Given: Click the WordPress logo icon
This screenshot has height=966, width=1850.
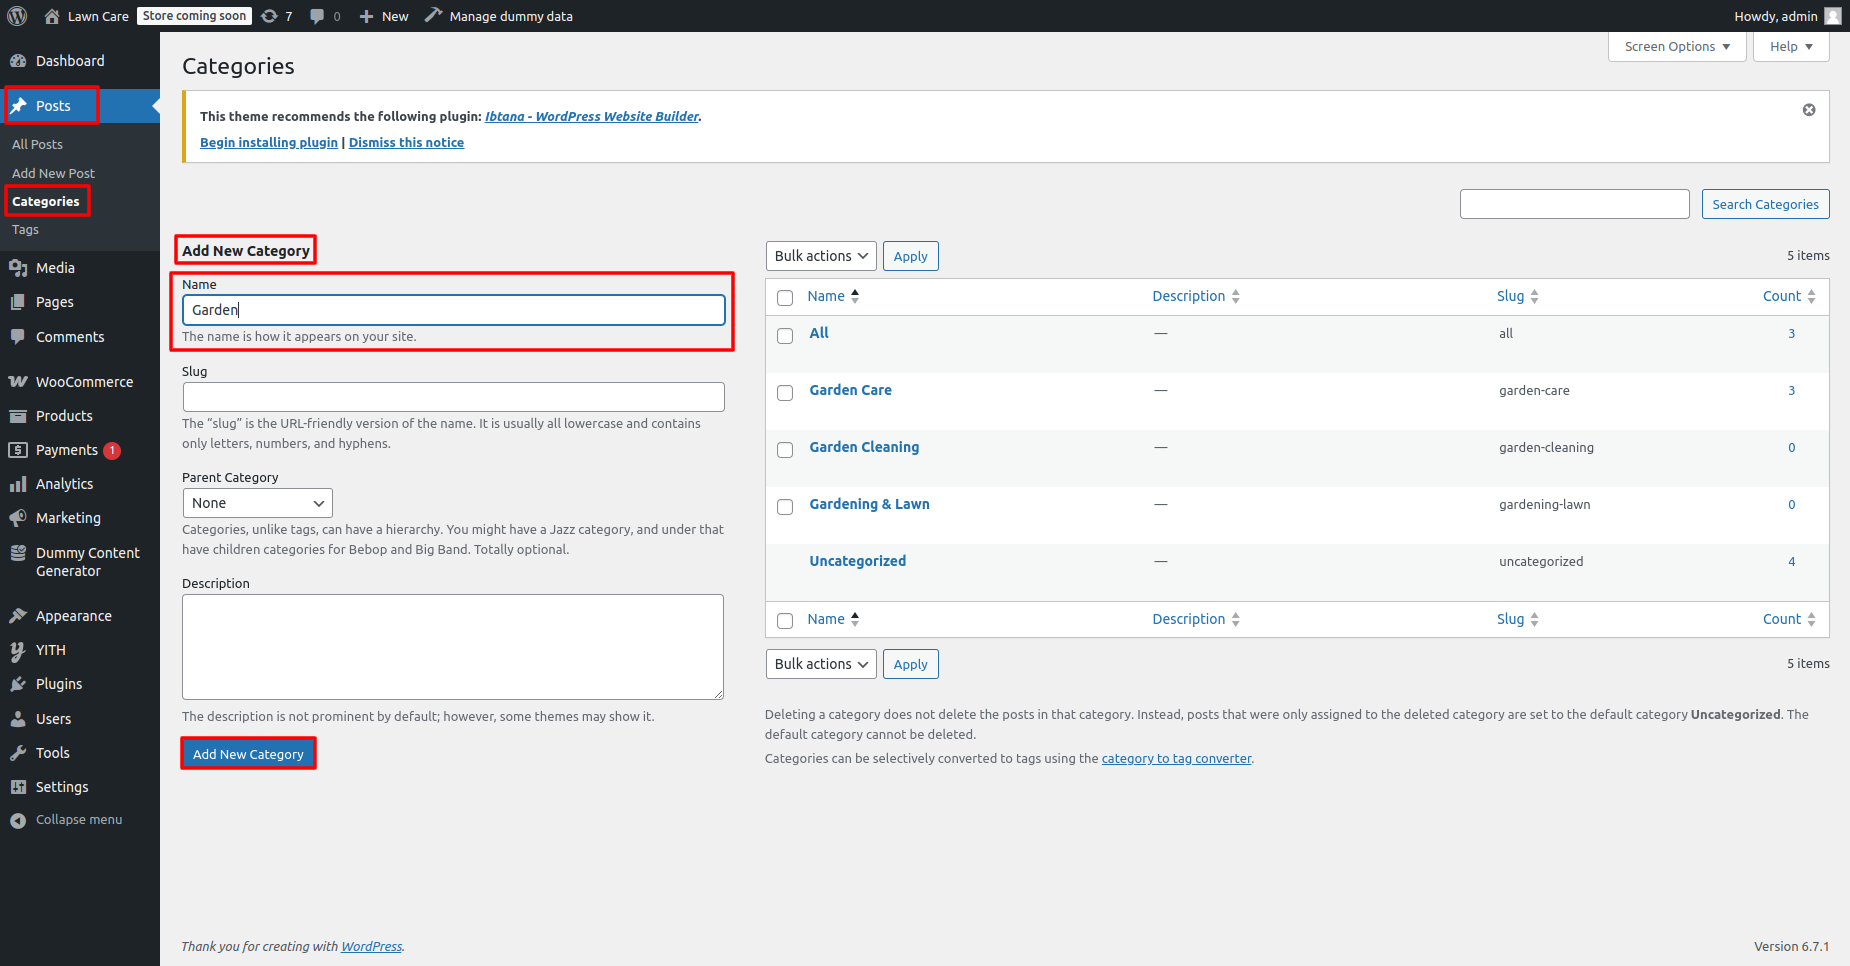Looking at the screenshot, I should (x=17, y=16).
